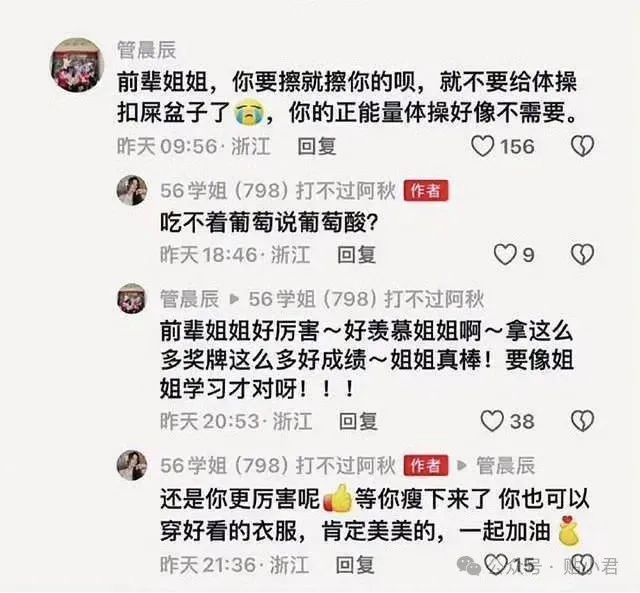The image size is (640, 593).
Task: Dislike the 20:53 reply from 管晨辰
Action: 582,421
